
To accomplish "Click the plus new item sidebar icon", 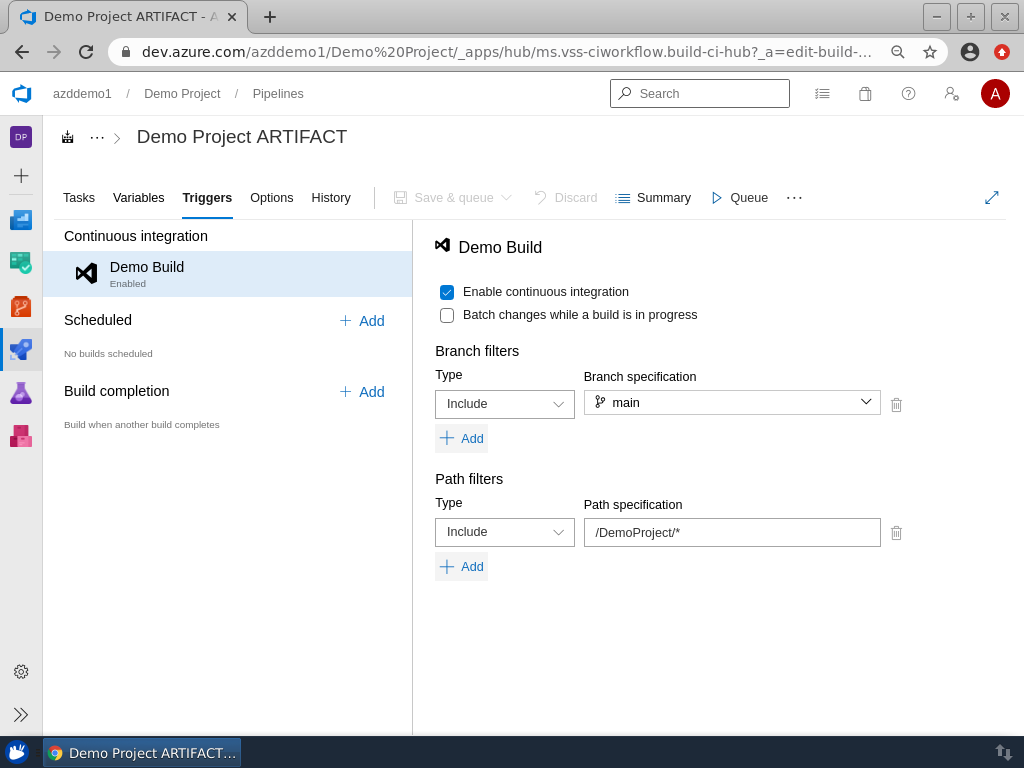I will [x=21, y=176].
